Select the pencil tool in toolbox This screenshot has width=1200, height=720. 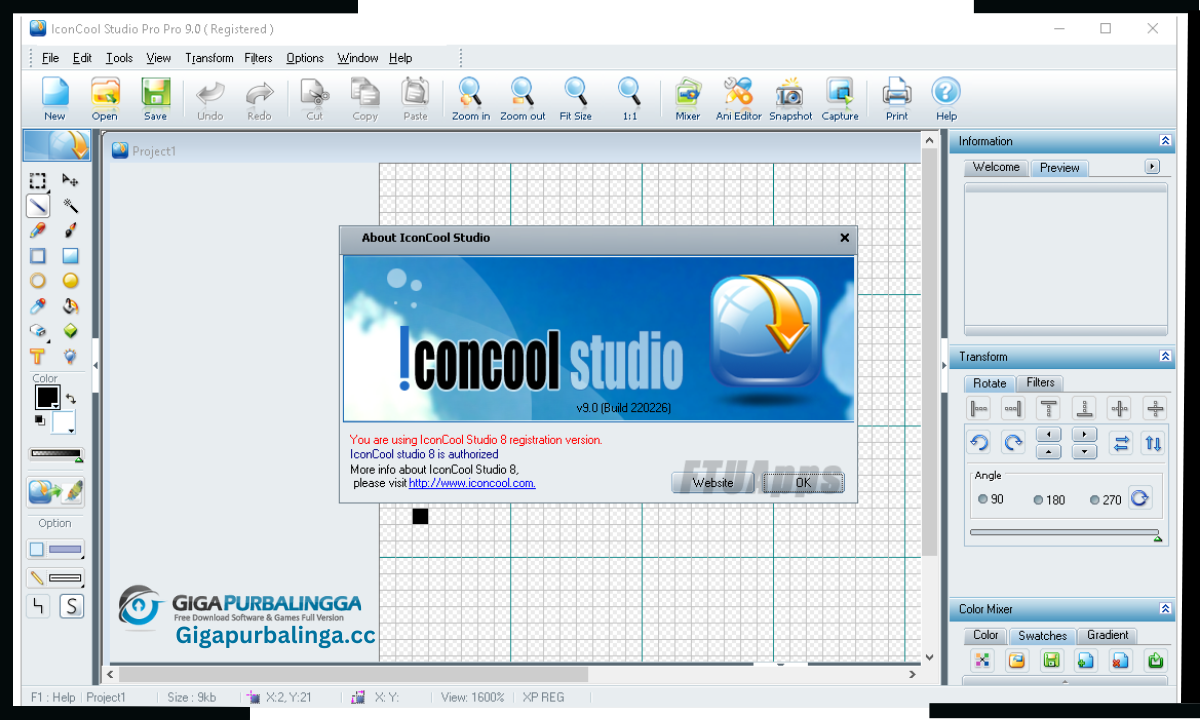pos(38,231)
